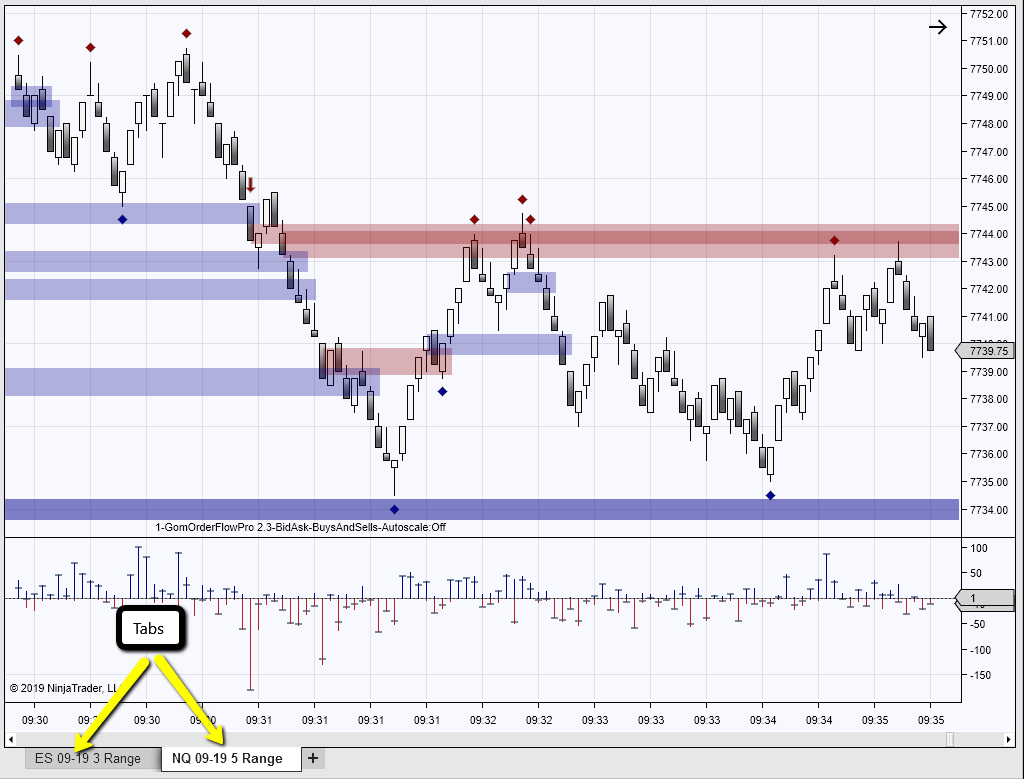Click the scroll-to-latest arrow at chart top right
This screenshot has height=779, width=1027.
pos(937,27)
